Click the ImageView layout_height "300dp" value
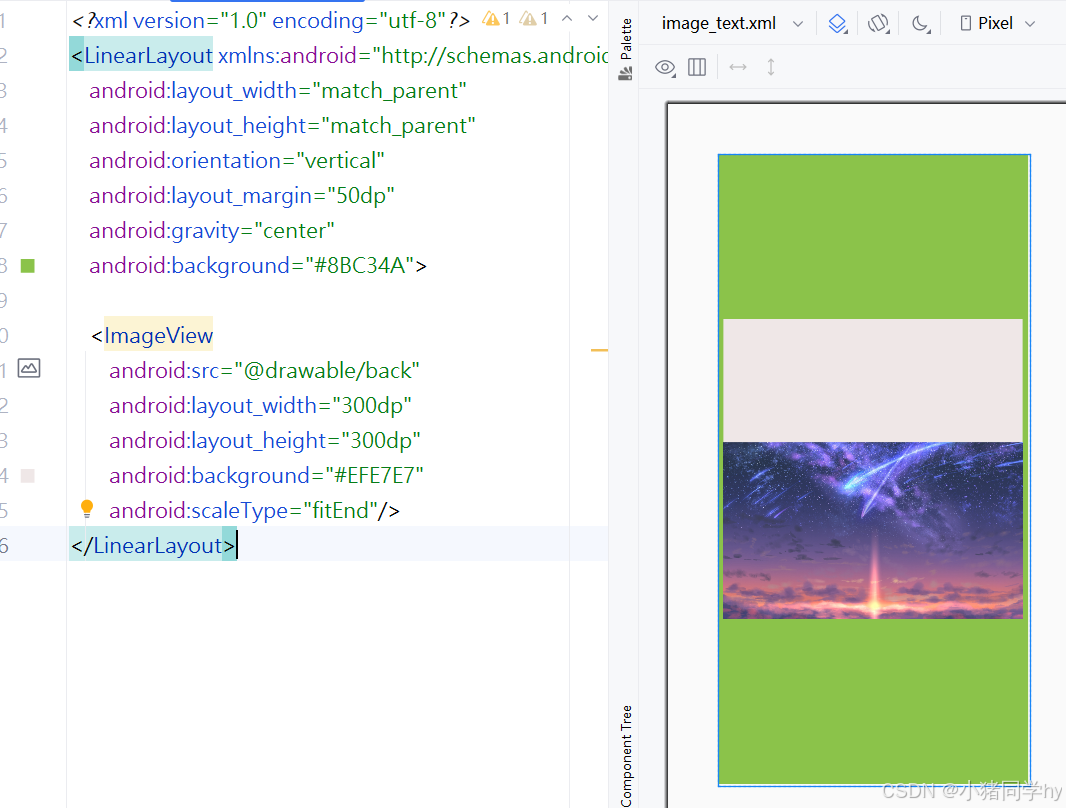Image resolution: width=1066 pixels, height=808 pixels. 381,440
